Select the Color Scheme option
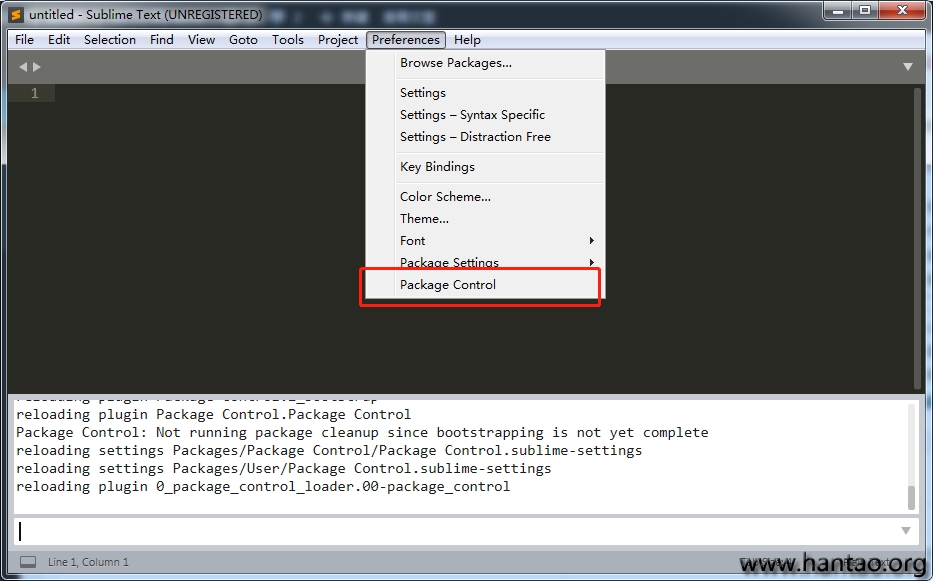 pyautogui.click(x=445, y=197)
